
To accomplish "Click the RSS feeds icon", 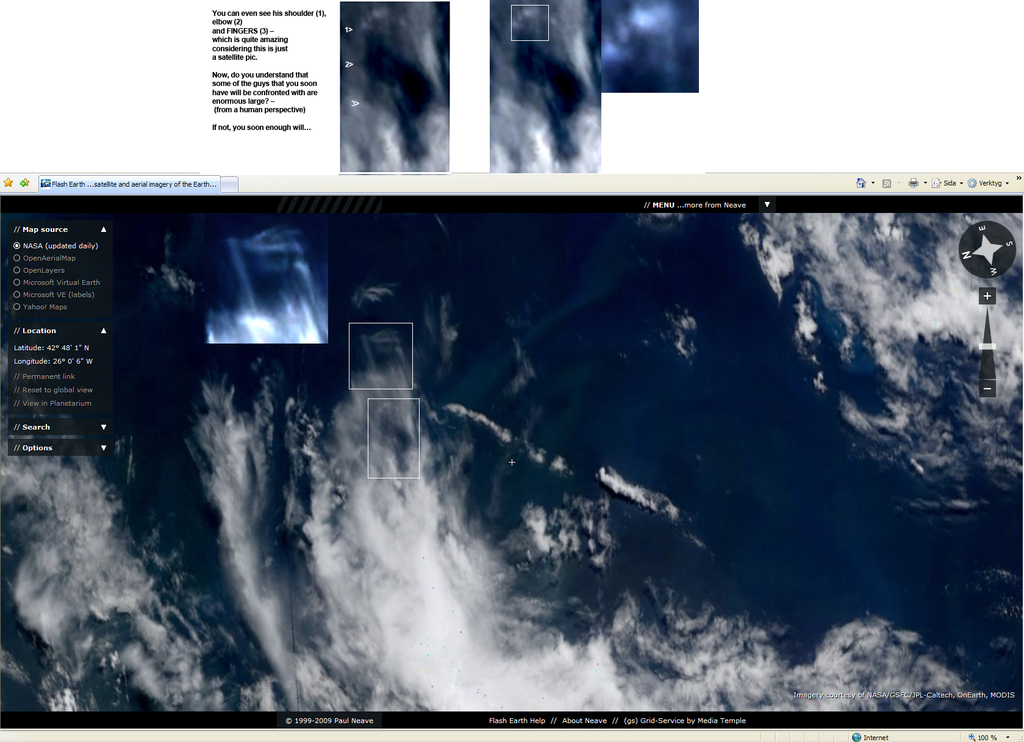I will (887, 183).
